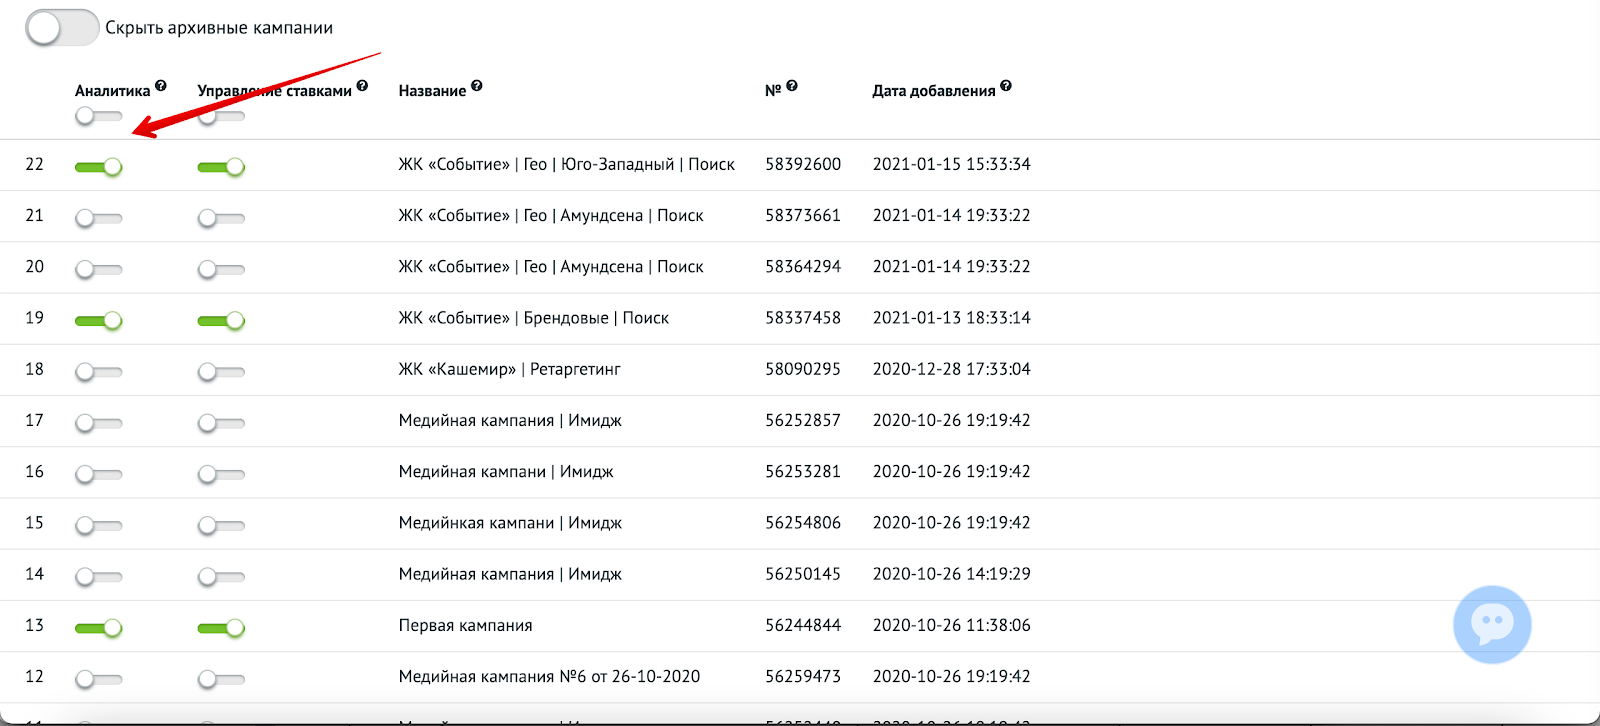Click Медийная кампания №6 от 26-10-2020
Viewport: 1600px width, 726px height.
550,676
